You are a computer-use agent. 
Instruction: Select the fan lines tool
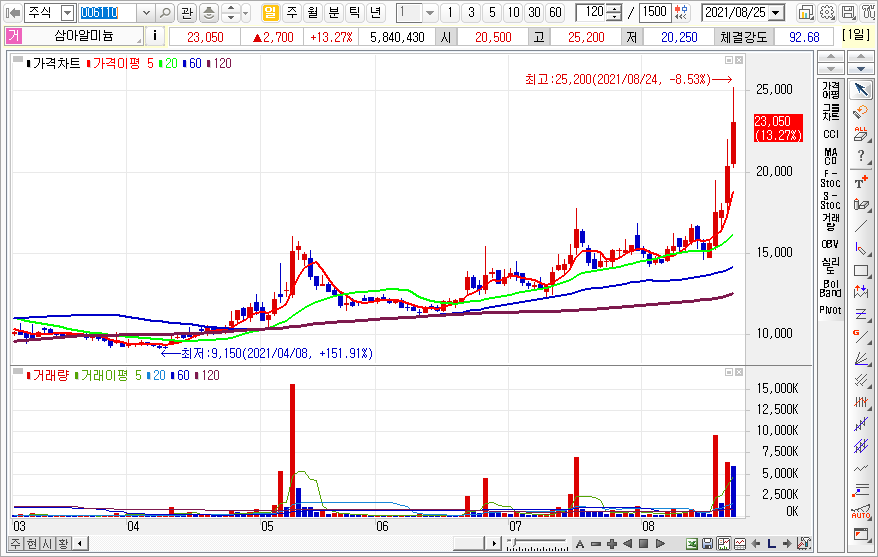pyautogui.click(x=861, y=358)
